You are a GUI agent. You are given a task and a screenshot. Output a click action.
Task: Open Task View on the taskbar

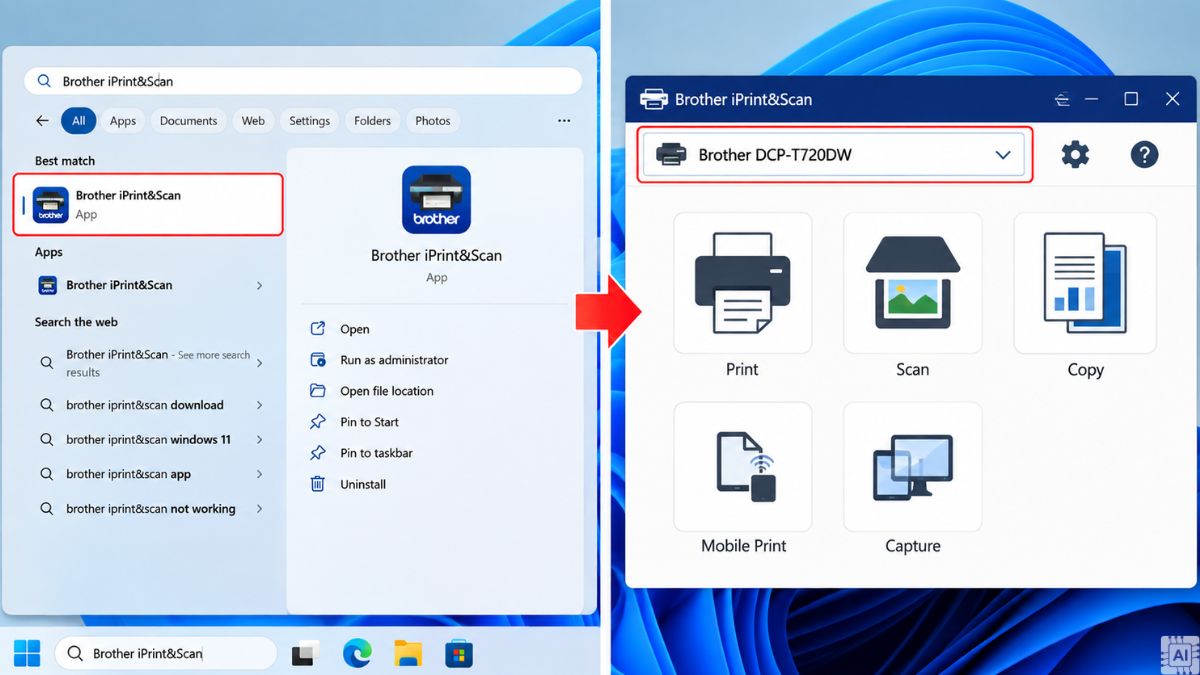click(x=305, y=654)
